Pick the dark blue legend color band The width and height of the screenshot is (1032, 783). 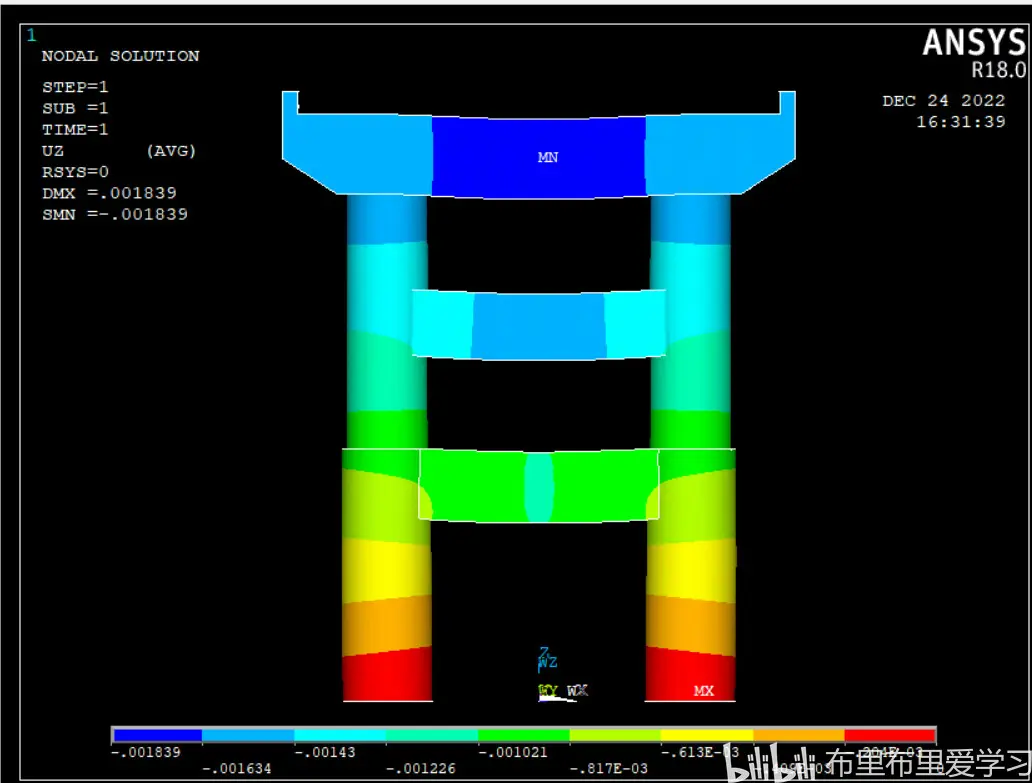click(157, 735)
